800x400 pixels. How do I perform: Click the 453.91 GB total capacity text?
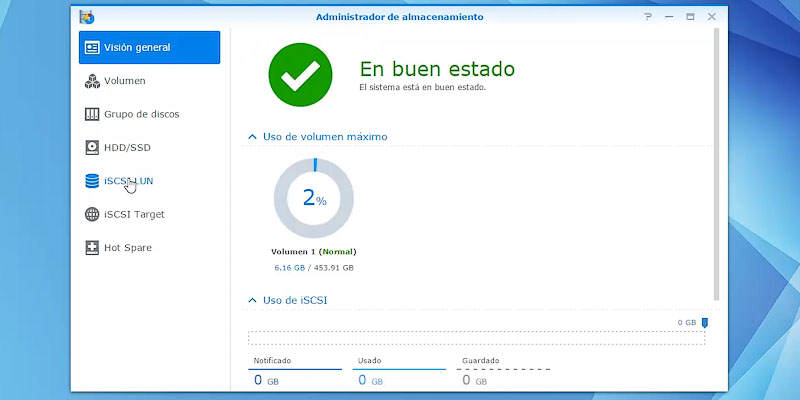click(x=333, y=267)
